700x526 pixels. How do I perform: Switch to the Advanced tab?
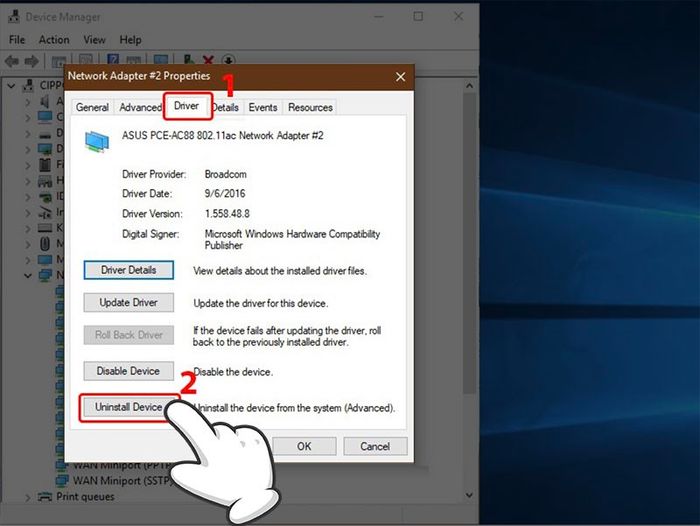140,107
